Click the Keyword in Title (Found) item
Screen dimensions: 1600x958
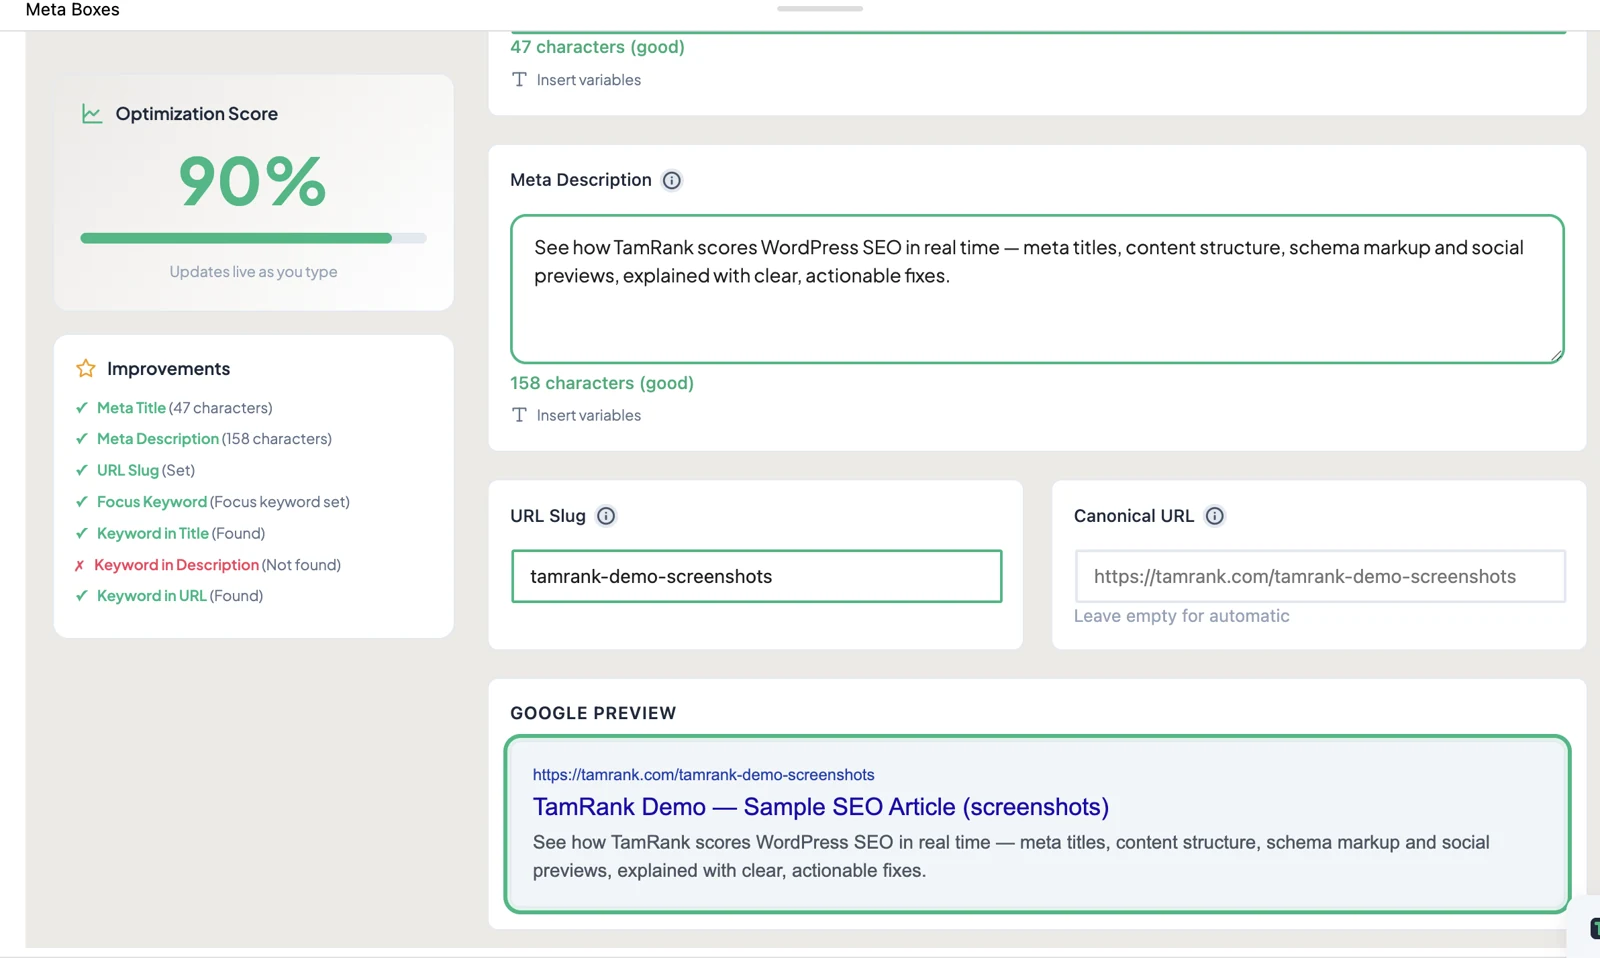(x=170, y=533)
